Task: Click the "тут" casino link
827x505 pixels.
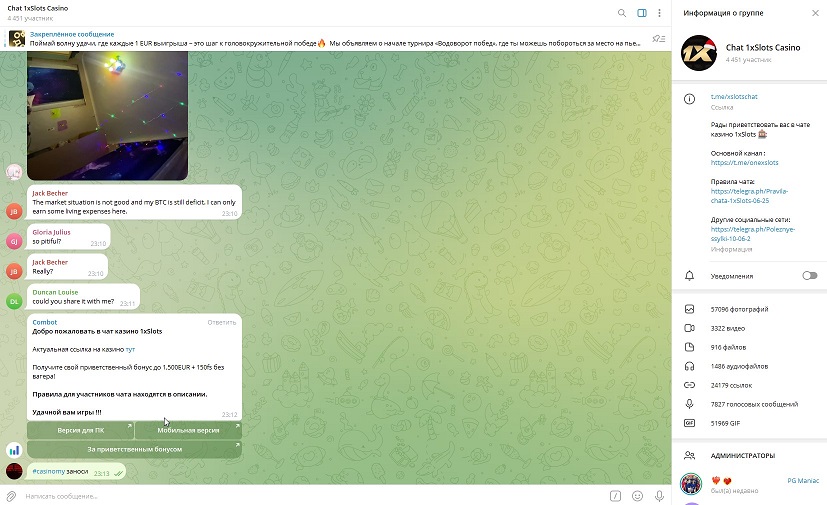Action: pyautogui.click(x=130, y=349)
